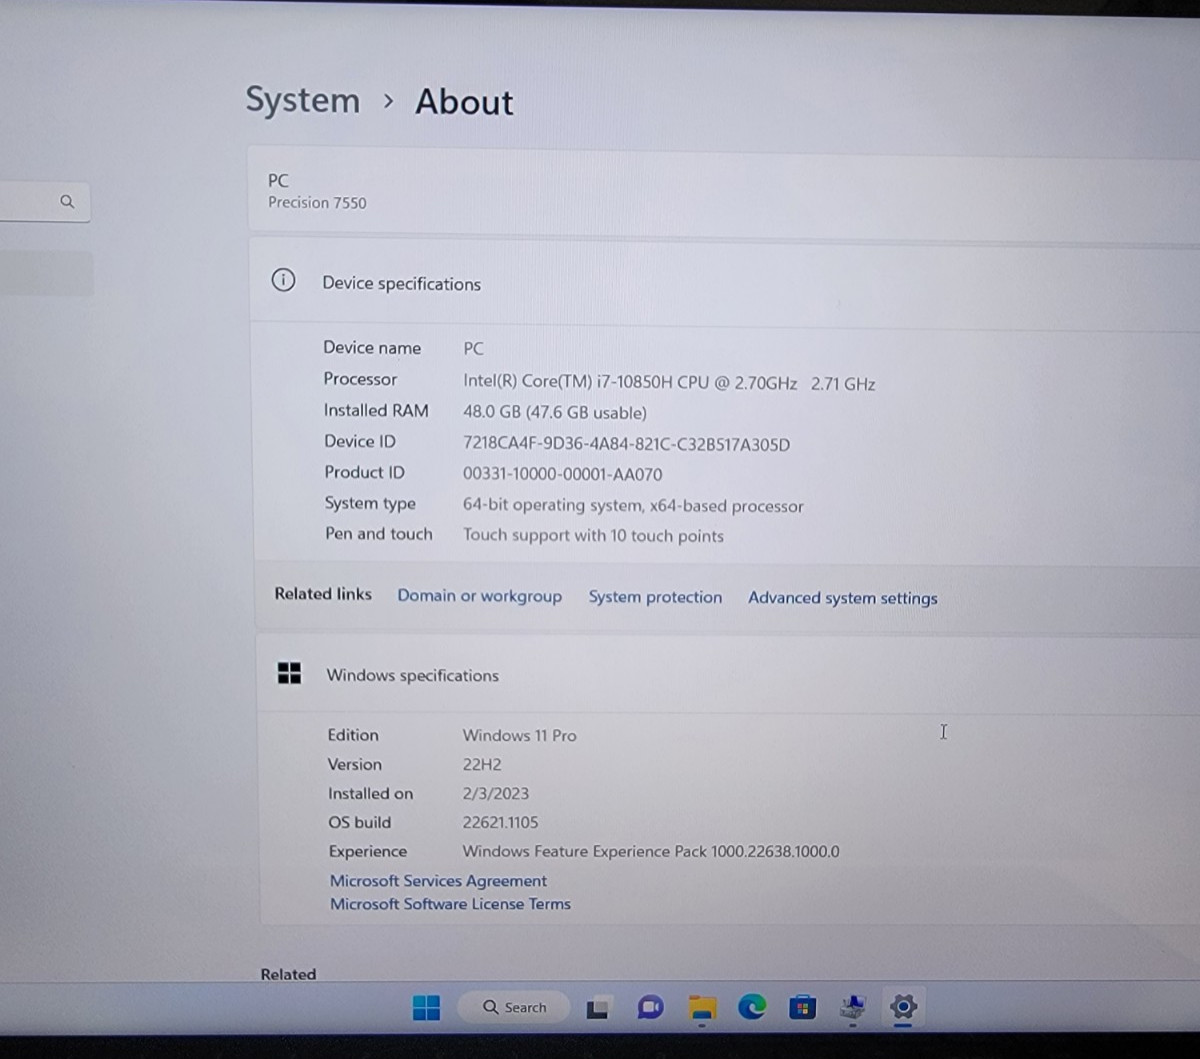Click the Related links label
The image size is (1200, 1059).
click(323, 593)
